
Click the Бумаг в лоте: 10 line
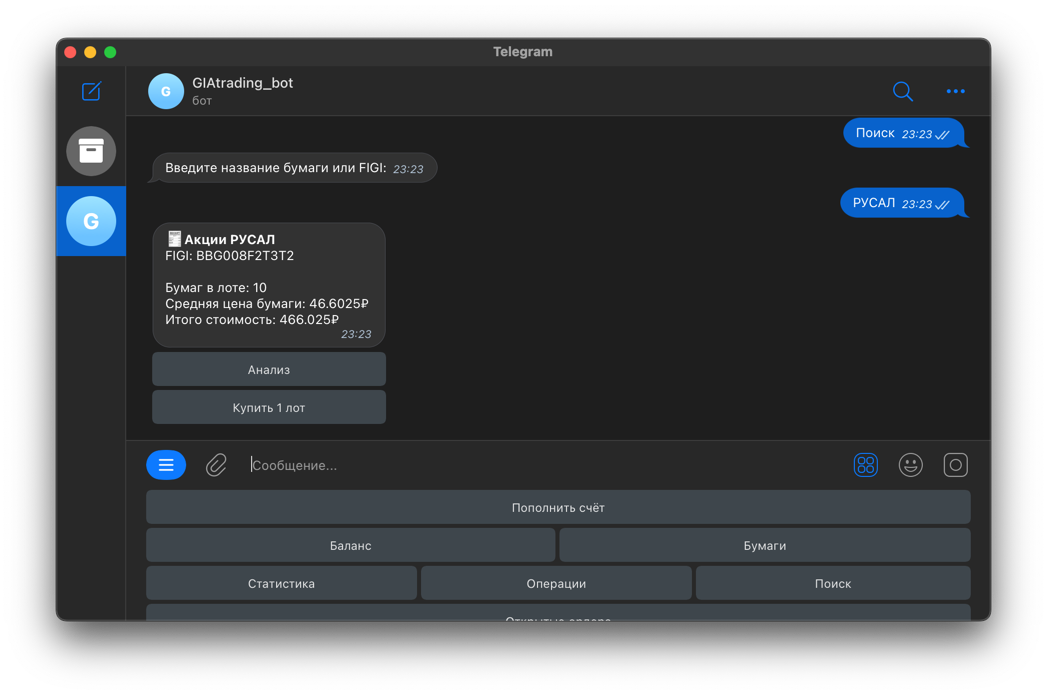(x=216, y=288)
